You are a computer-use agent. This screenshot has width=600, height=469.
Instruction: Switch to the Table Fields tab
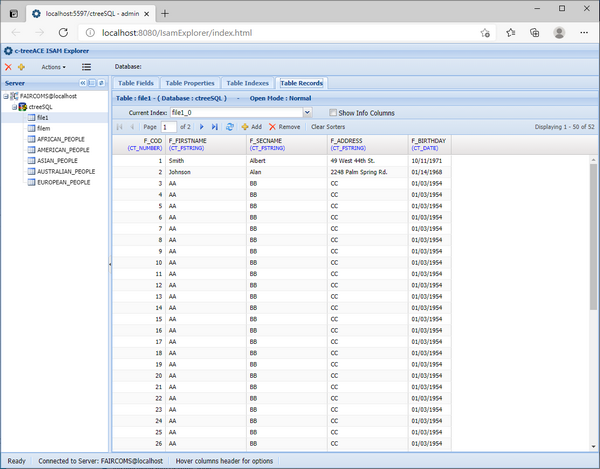(x=136, y=83)
